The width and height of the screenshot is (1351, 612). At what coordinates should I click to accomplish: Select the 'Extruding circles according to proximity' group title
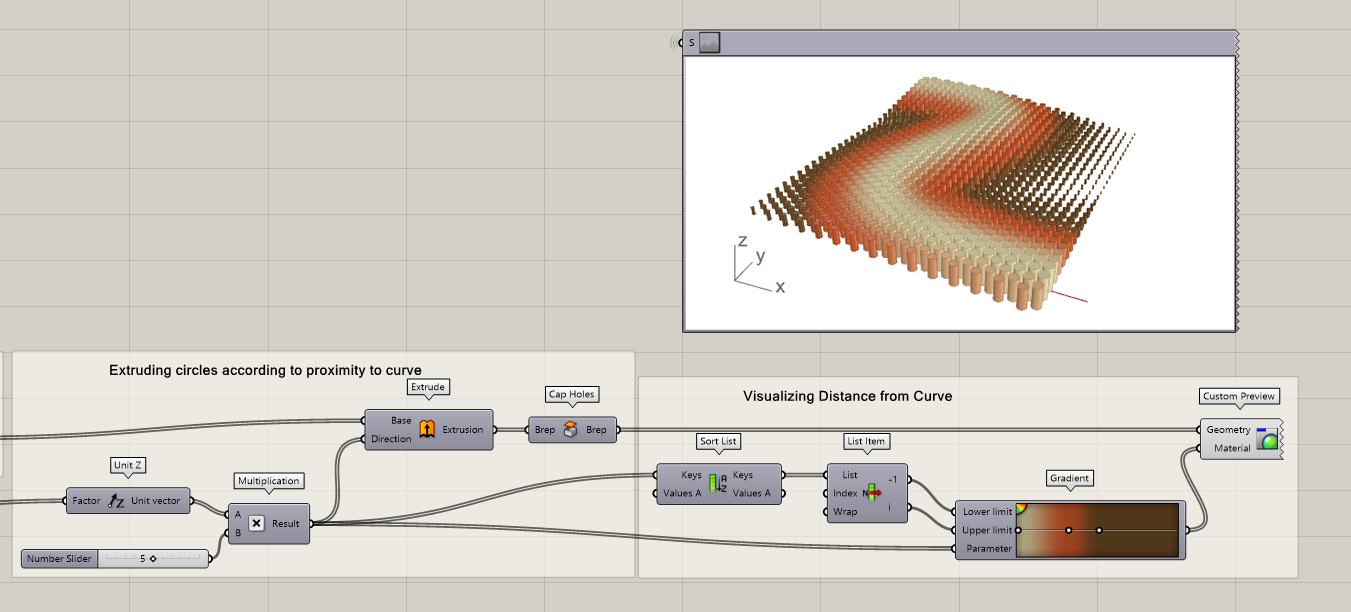pos(265,370)
